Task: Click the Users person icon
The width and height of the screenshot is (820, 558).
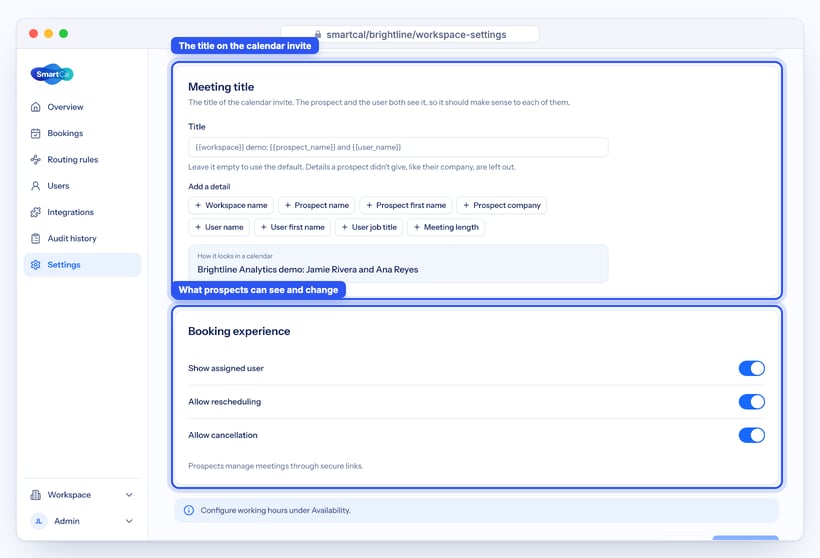Action: click(36, 186)
